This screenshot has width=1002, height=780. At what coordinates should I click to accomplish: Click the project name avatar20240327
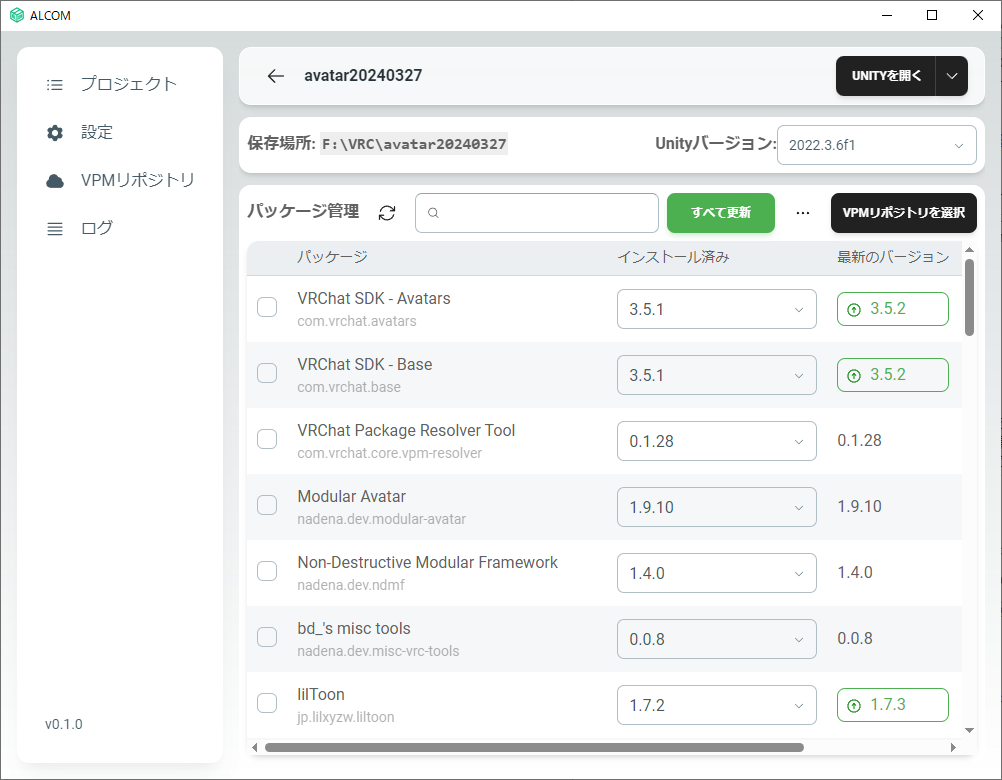363,75
